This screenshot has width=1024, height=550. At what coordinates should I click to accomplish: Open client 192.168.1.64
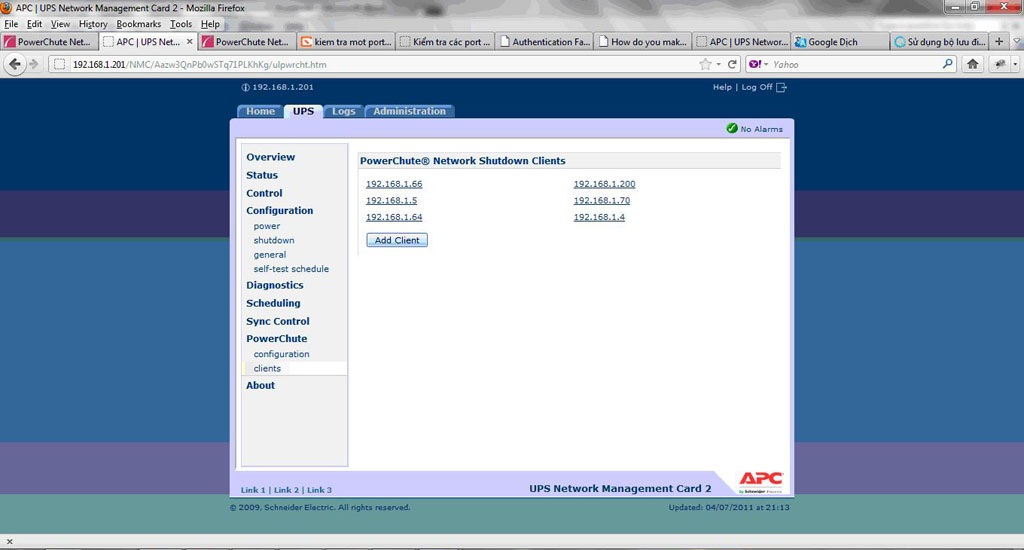[394, 217]
